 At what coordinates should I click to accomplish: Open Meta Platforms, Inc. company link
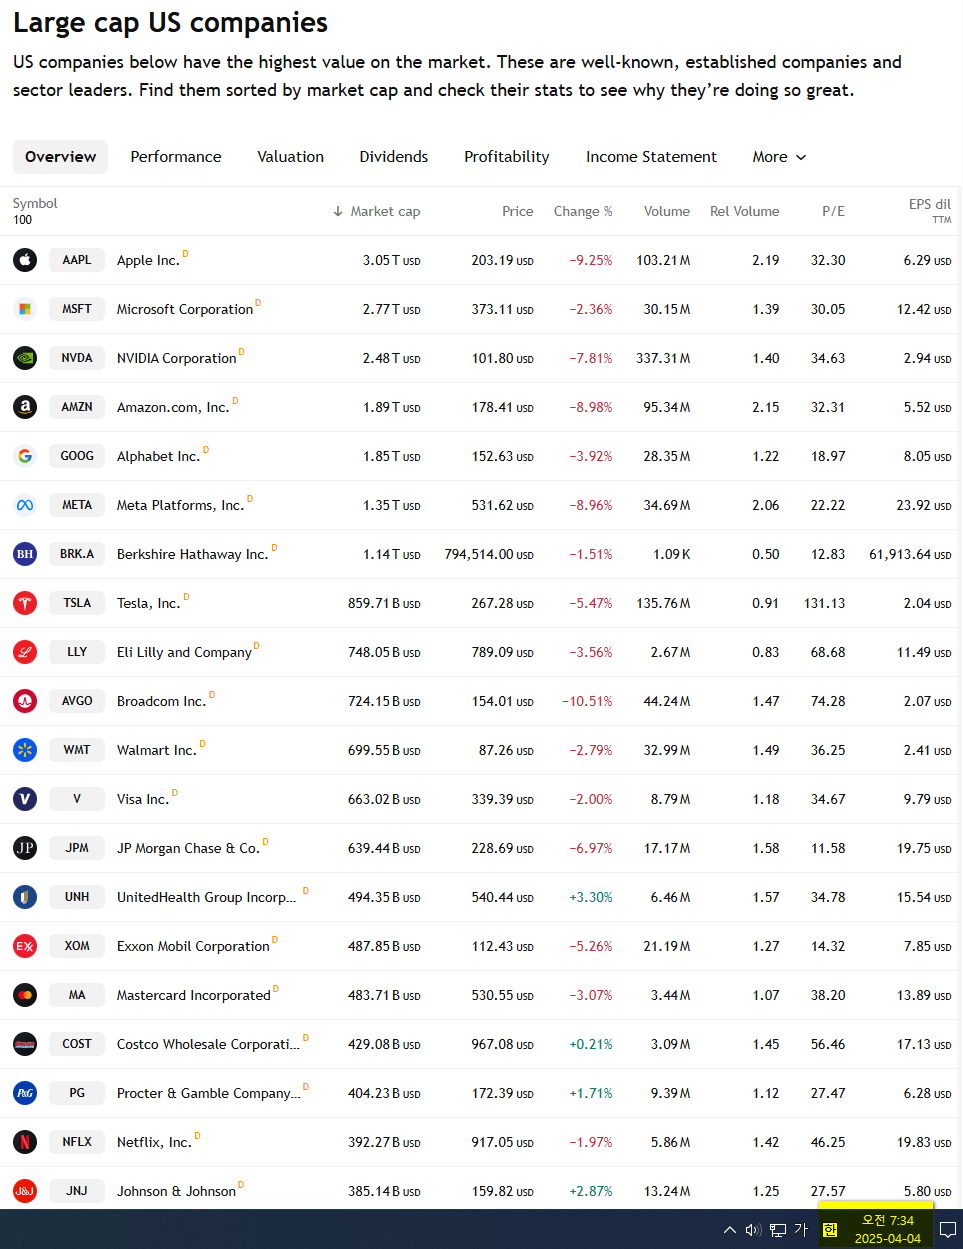coord(180,505)
